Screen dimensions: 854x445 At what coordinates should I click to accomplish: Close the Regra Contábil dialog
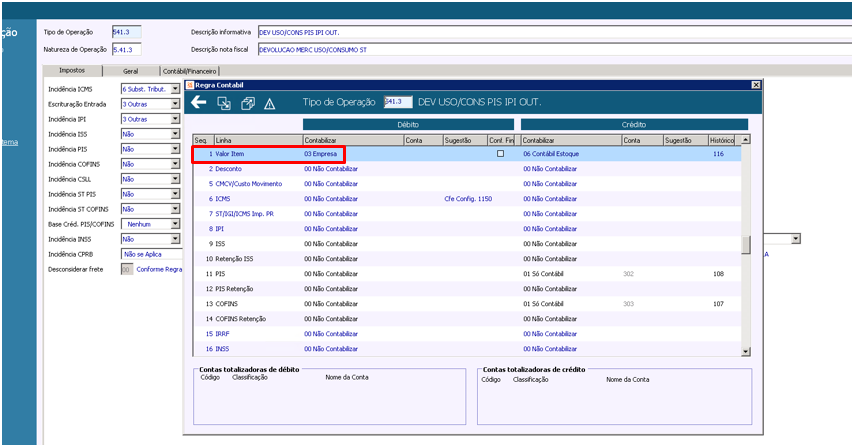coord(756,85)
